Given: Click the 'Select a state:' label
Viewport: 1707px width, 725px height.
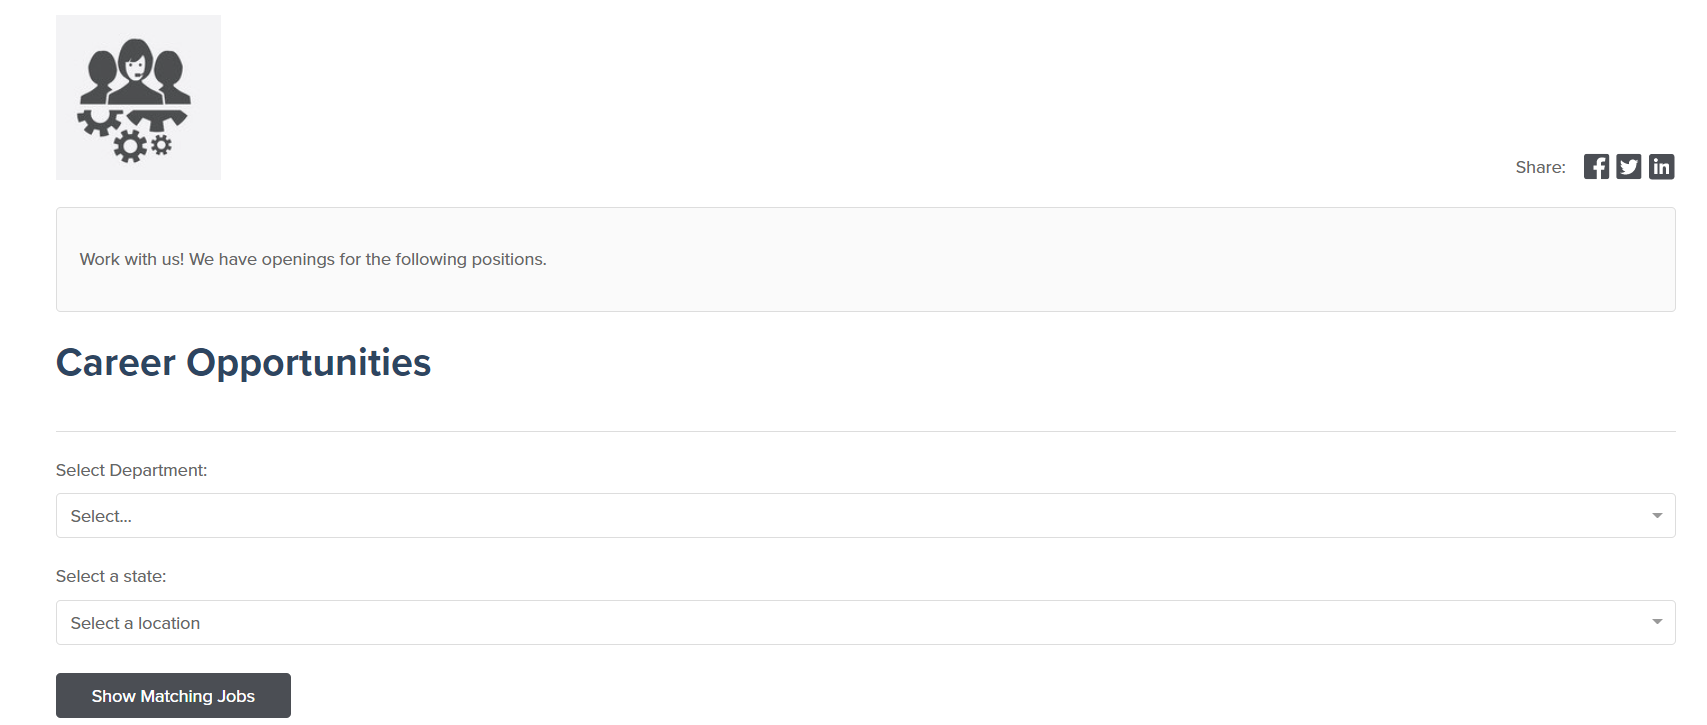Looking at the screenshot, I should (x=111, y=576).
